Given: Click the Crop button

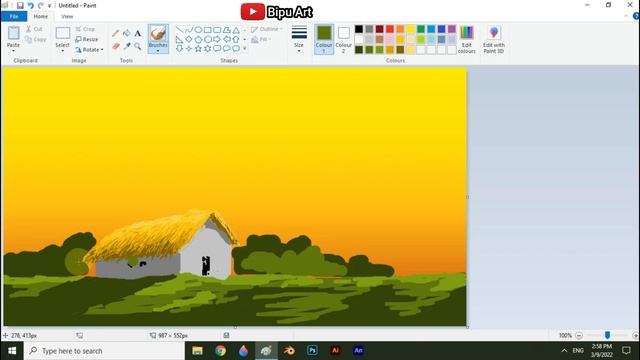Looking at the screenshot, I should 85,29.
